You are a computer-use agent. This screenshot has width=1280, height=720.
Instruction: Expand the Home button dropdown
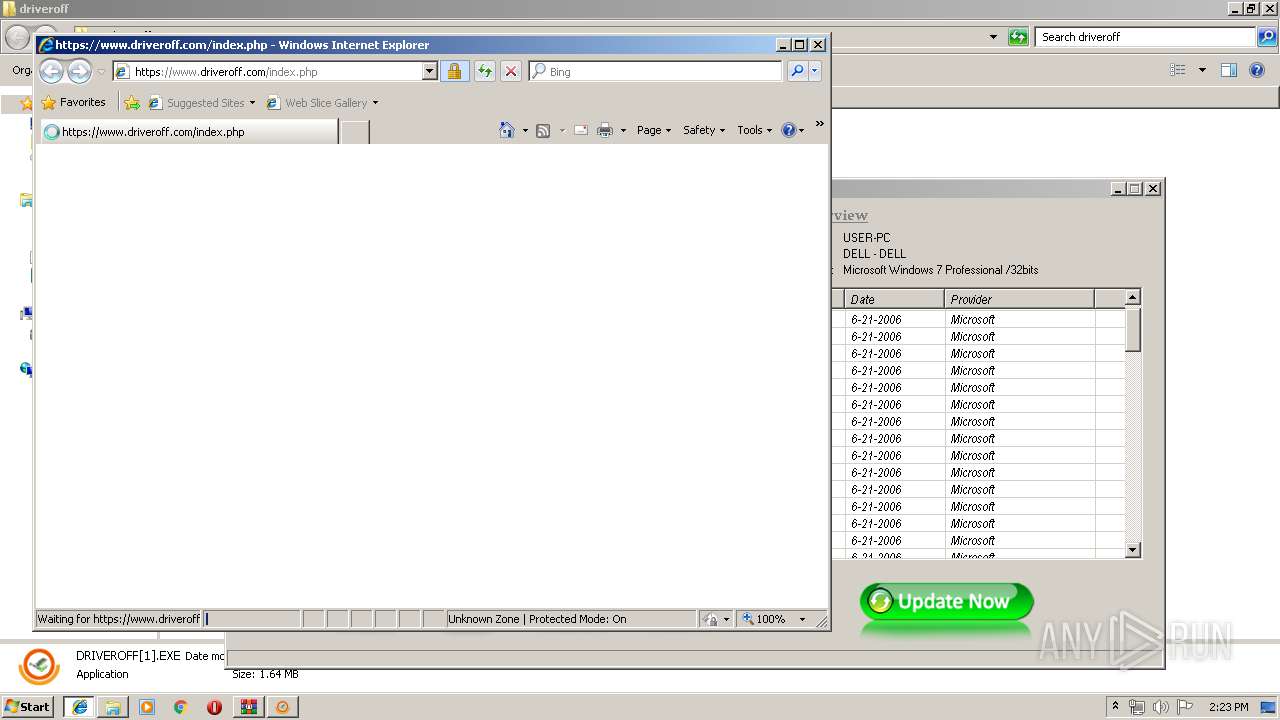coord(525,130)
